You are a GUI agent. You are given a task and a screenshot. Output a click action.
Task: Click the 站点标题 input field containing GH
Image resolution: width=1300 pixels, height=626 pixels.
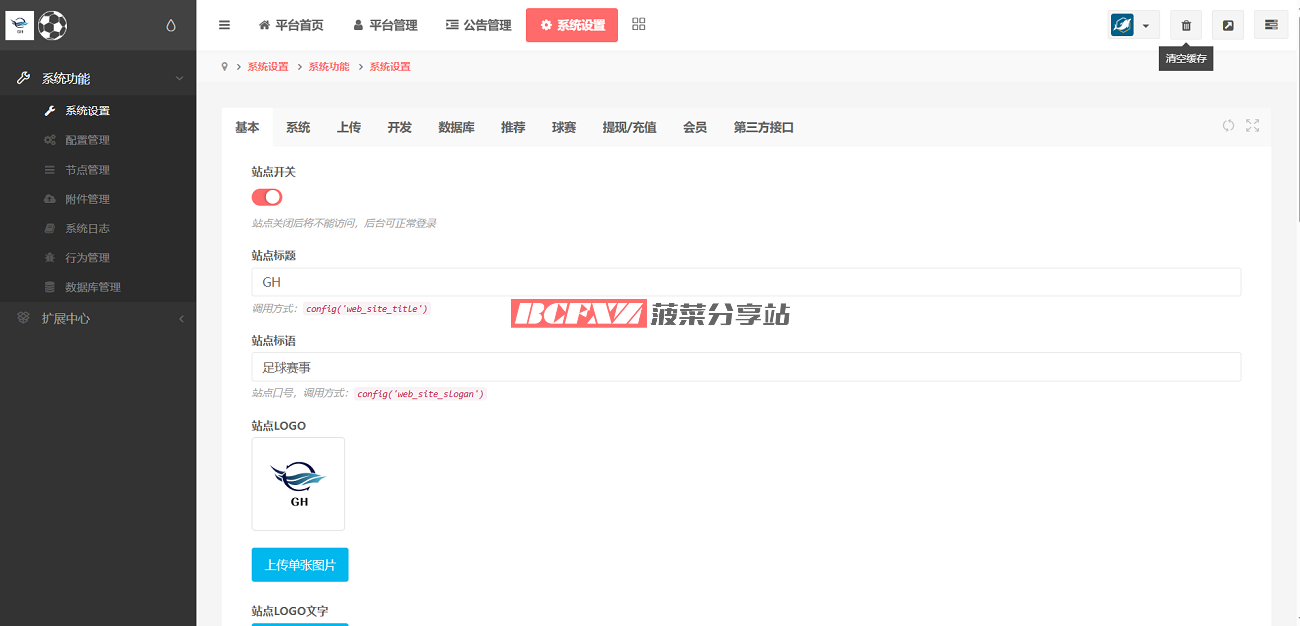[745, 282]
